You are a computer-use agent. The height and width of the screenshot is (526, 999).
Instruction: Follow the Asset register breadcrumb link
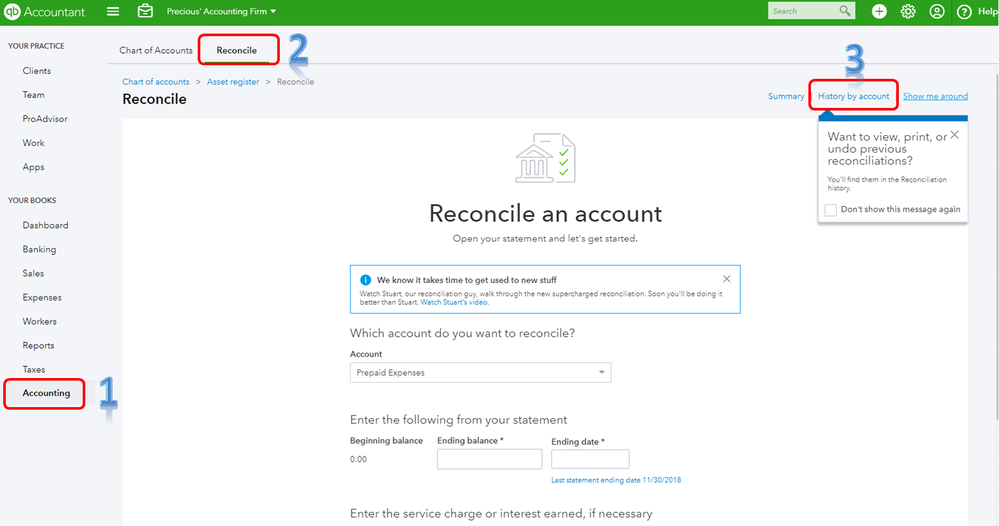coord(233,82)
